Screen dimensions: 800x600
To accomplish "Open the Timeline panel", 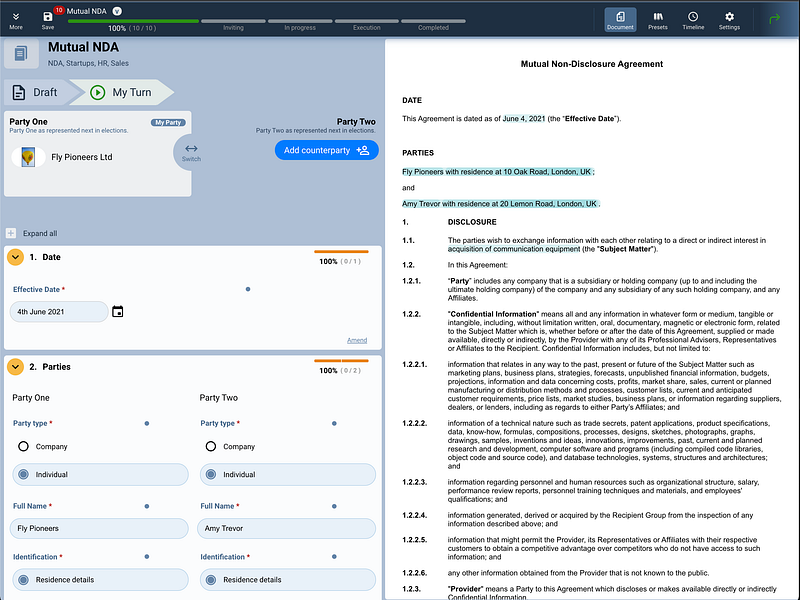I will pyautogui.click(x=693, y=20).
